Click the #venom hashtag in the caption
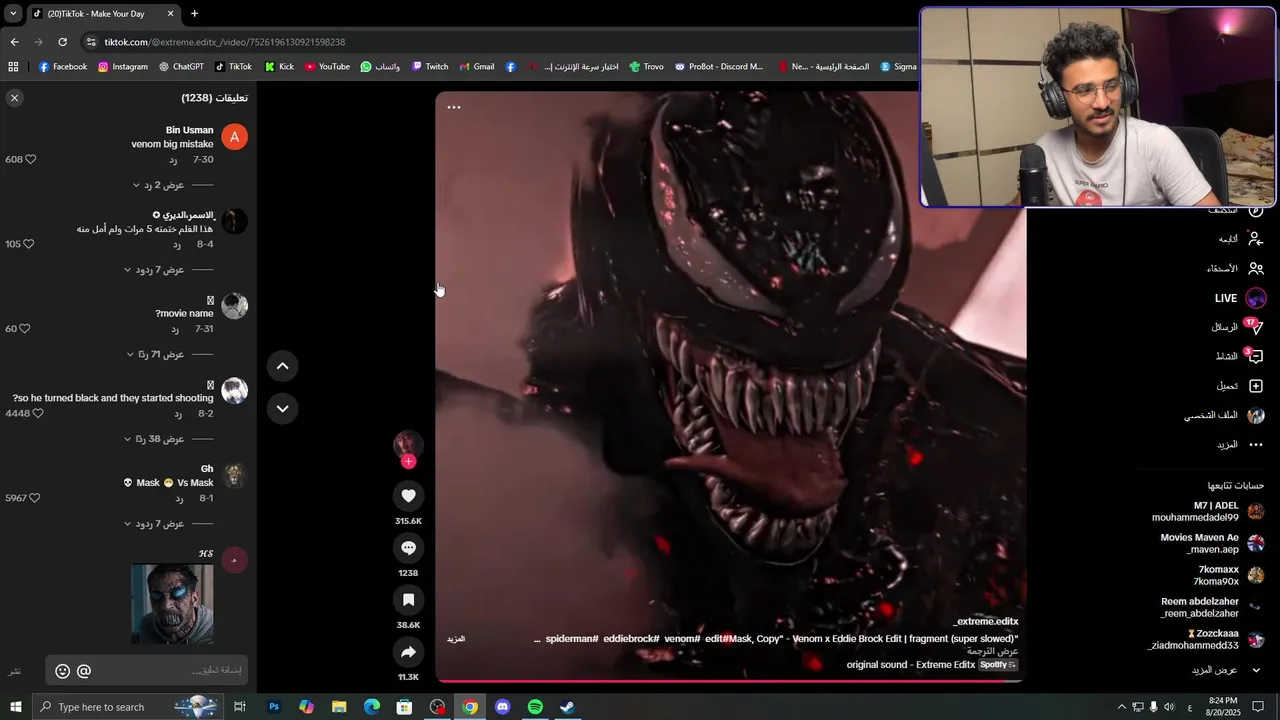Screen dimensions: 1280x720 click(683, 638)
